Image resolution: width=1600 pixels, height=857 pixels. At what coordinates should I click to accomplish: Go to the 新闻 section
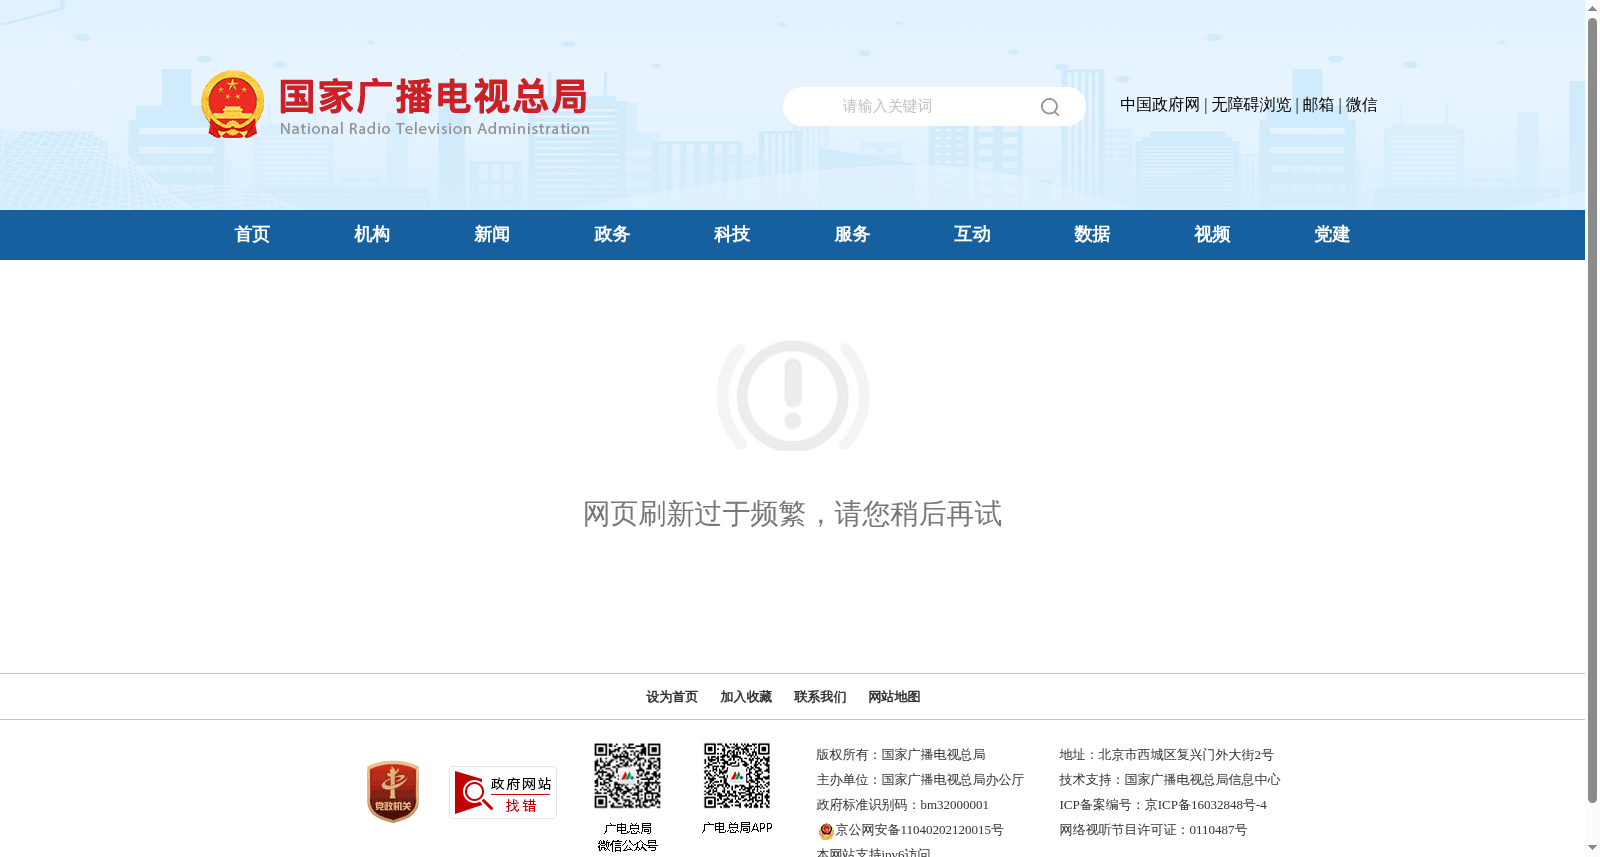click(492, 235)
